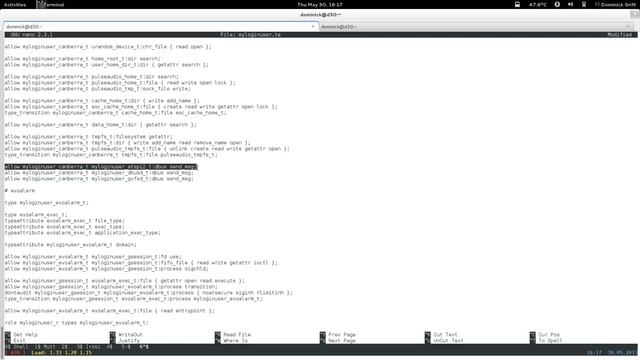Click the 'Modified' indicator in nano header
Image resolution: width=640 pixels, height=360 pixels.
[x=620, y=35]
